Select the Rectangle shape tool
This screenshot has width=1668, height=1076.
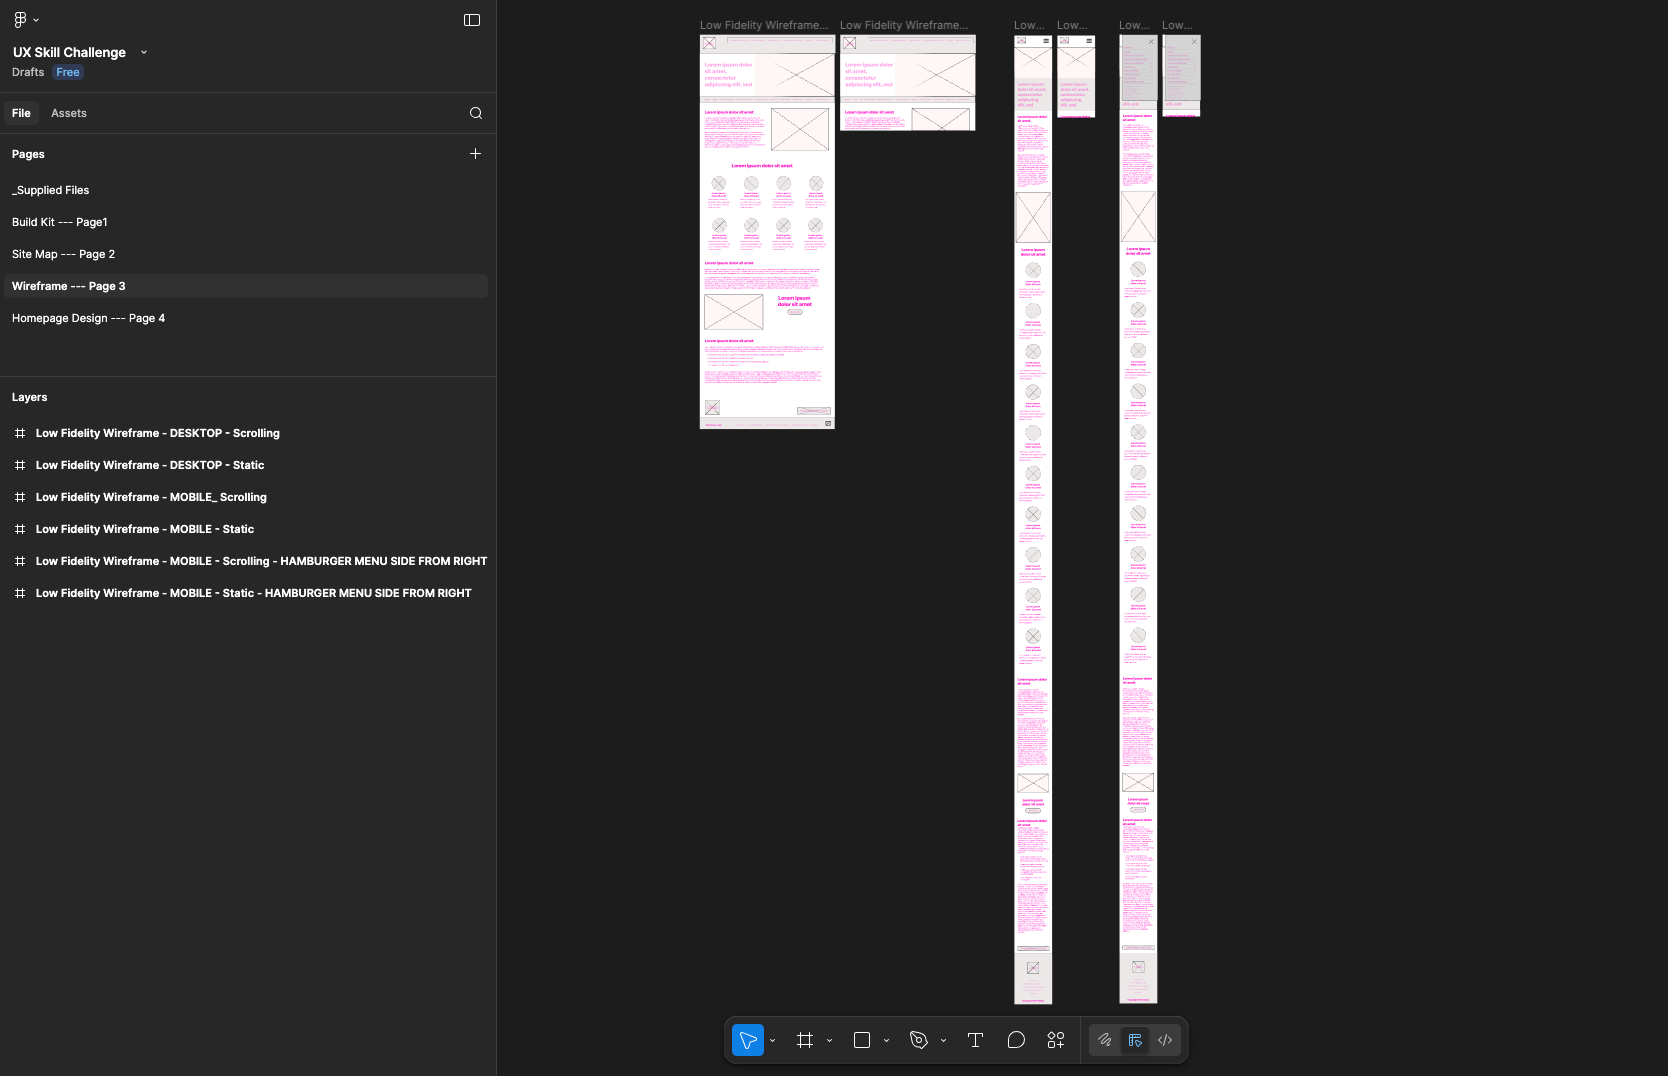862,1040
